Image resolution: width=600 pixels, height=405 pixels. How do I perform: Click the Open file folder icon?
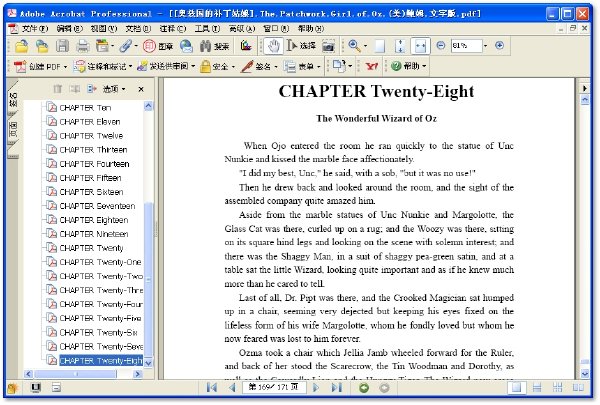pos(21,46)
